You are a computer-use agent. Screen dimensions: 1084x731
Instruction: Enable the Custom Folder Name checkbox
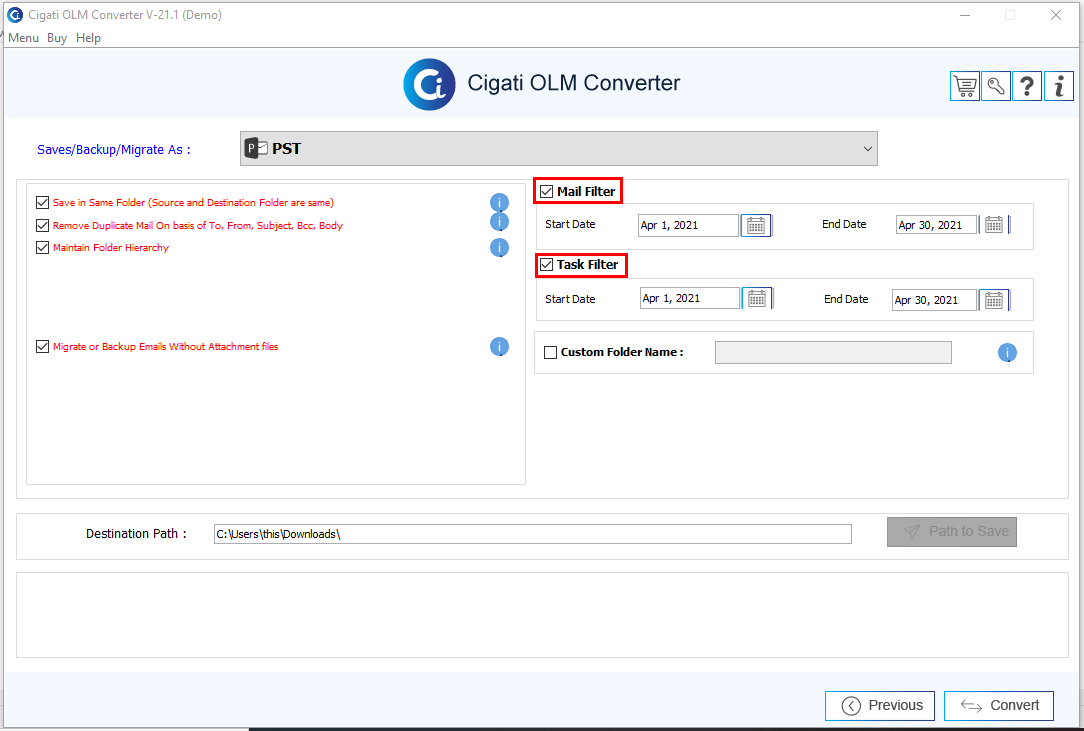click(550, 353)
